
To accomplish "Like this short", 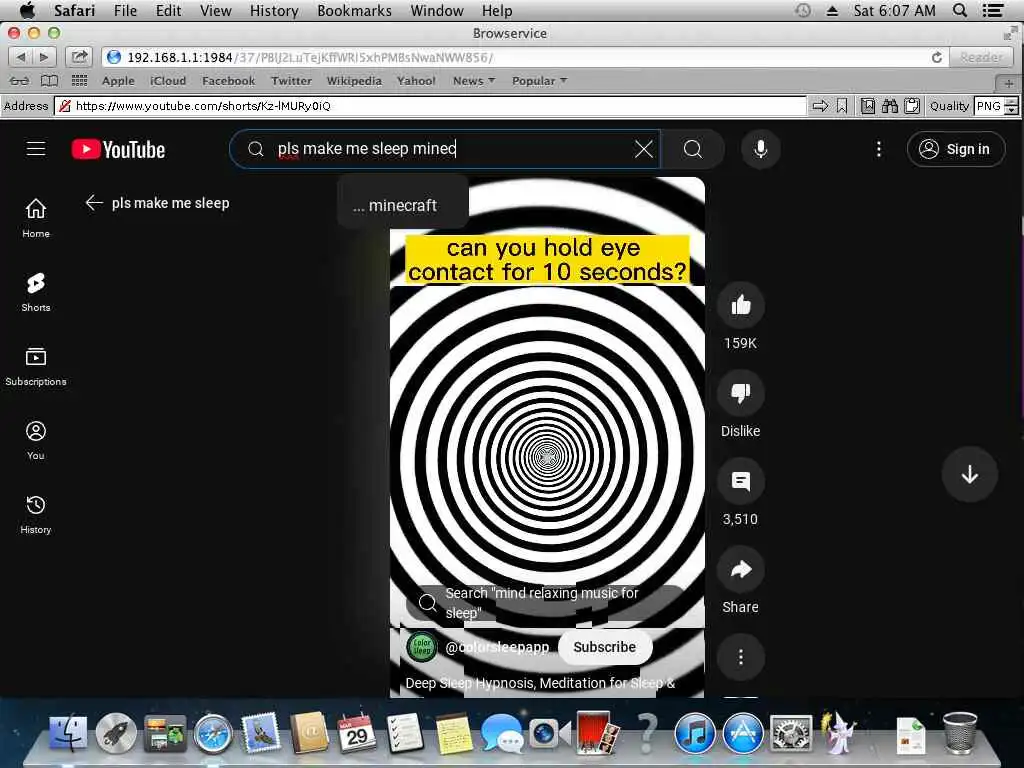I will (741, 305).
